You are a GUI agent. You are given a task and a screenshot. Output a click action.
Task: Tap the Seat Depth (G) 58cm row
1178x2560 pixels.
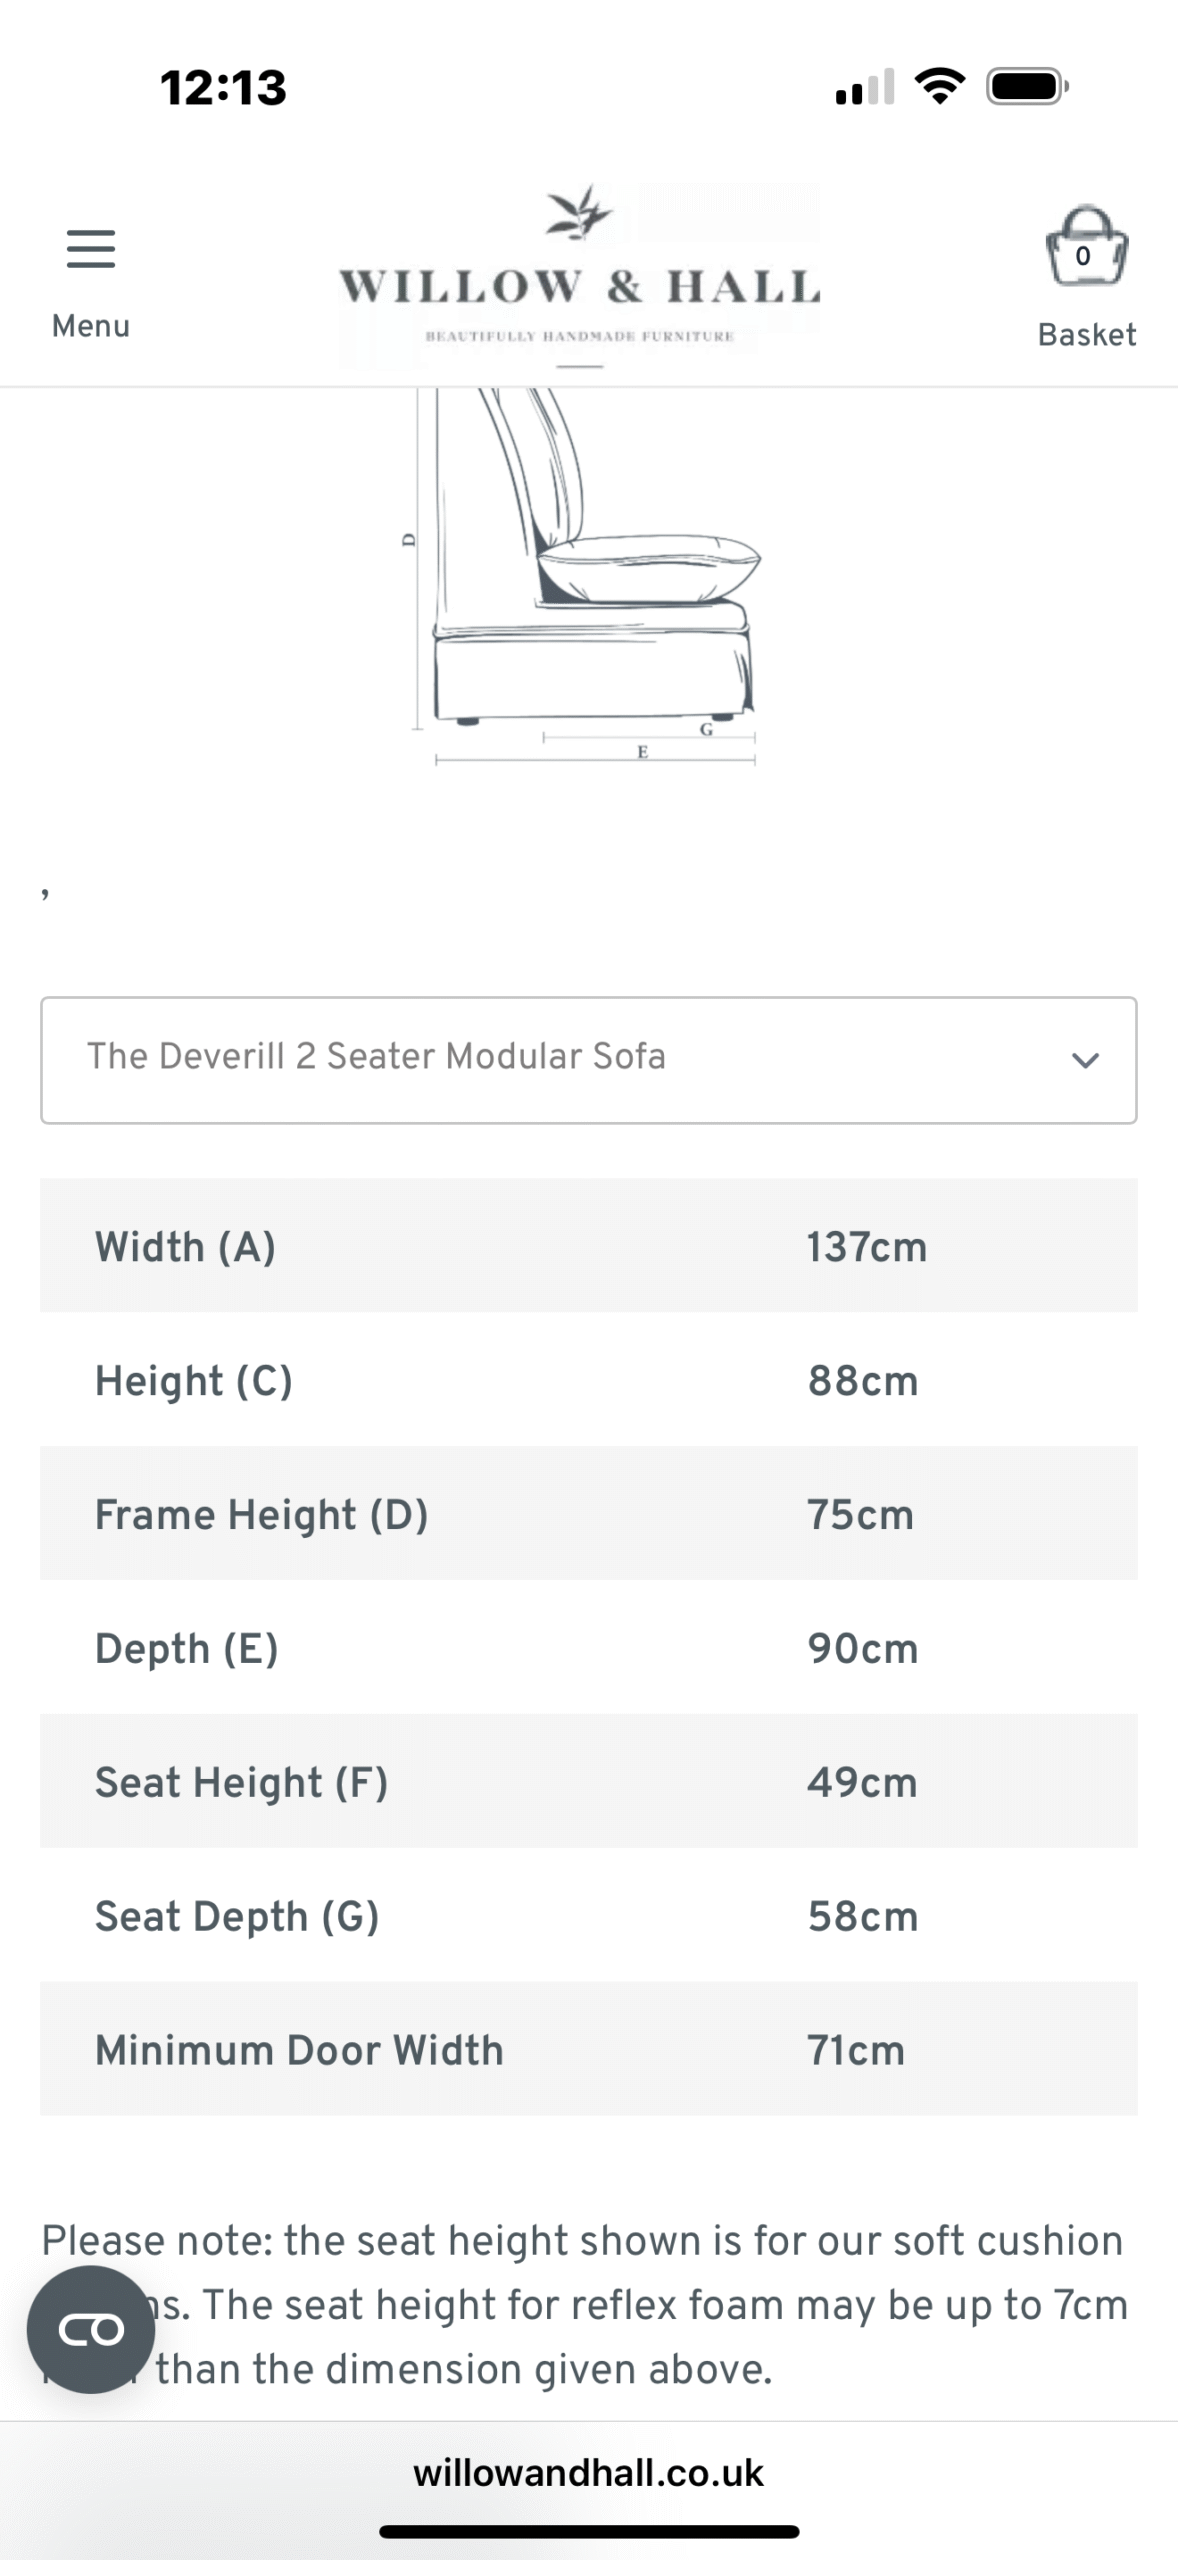588,1916
